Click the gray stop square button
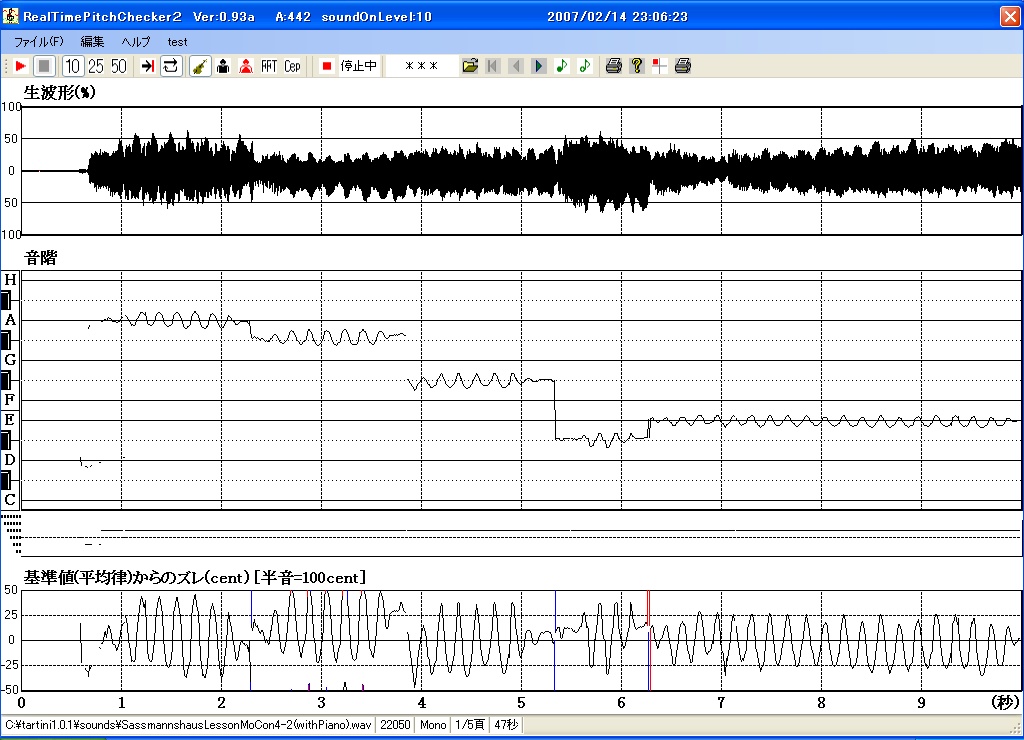This screenshot has width=1024, height=740. click(x=44, y=66)
